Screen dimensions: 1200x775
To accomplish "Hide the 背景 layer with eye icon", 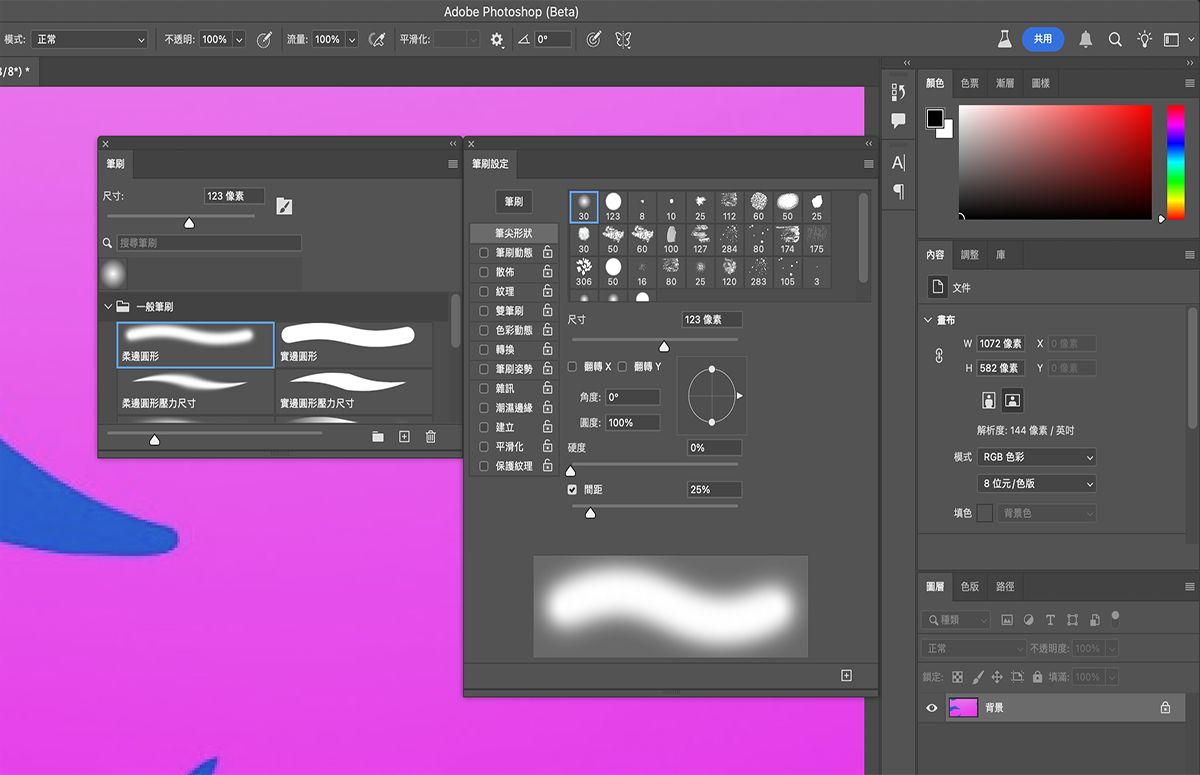I will [x=932, y=708].
